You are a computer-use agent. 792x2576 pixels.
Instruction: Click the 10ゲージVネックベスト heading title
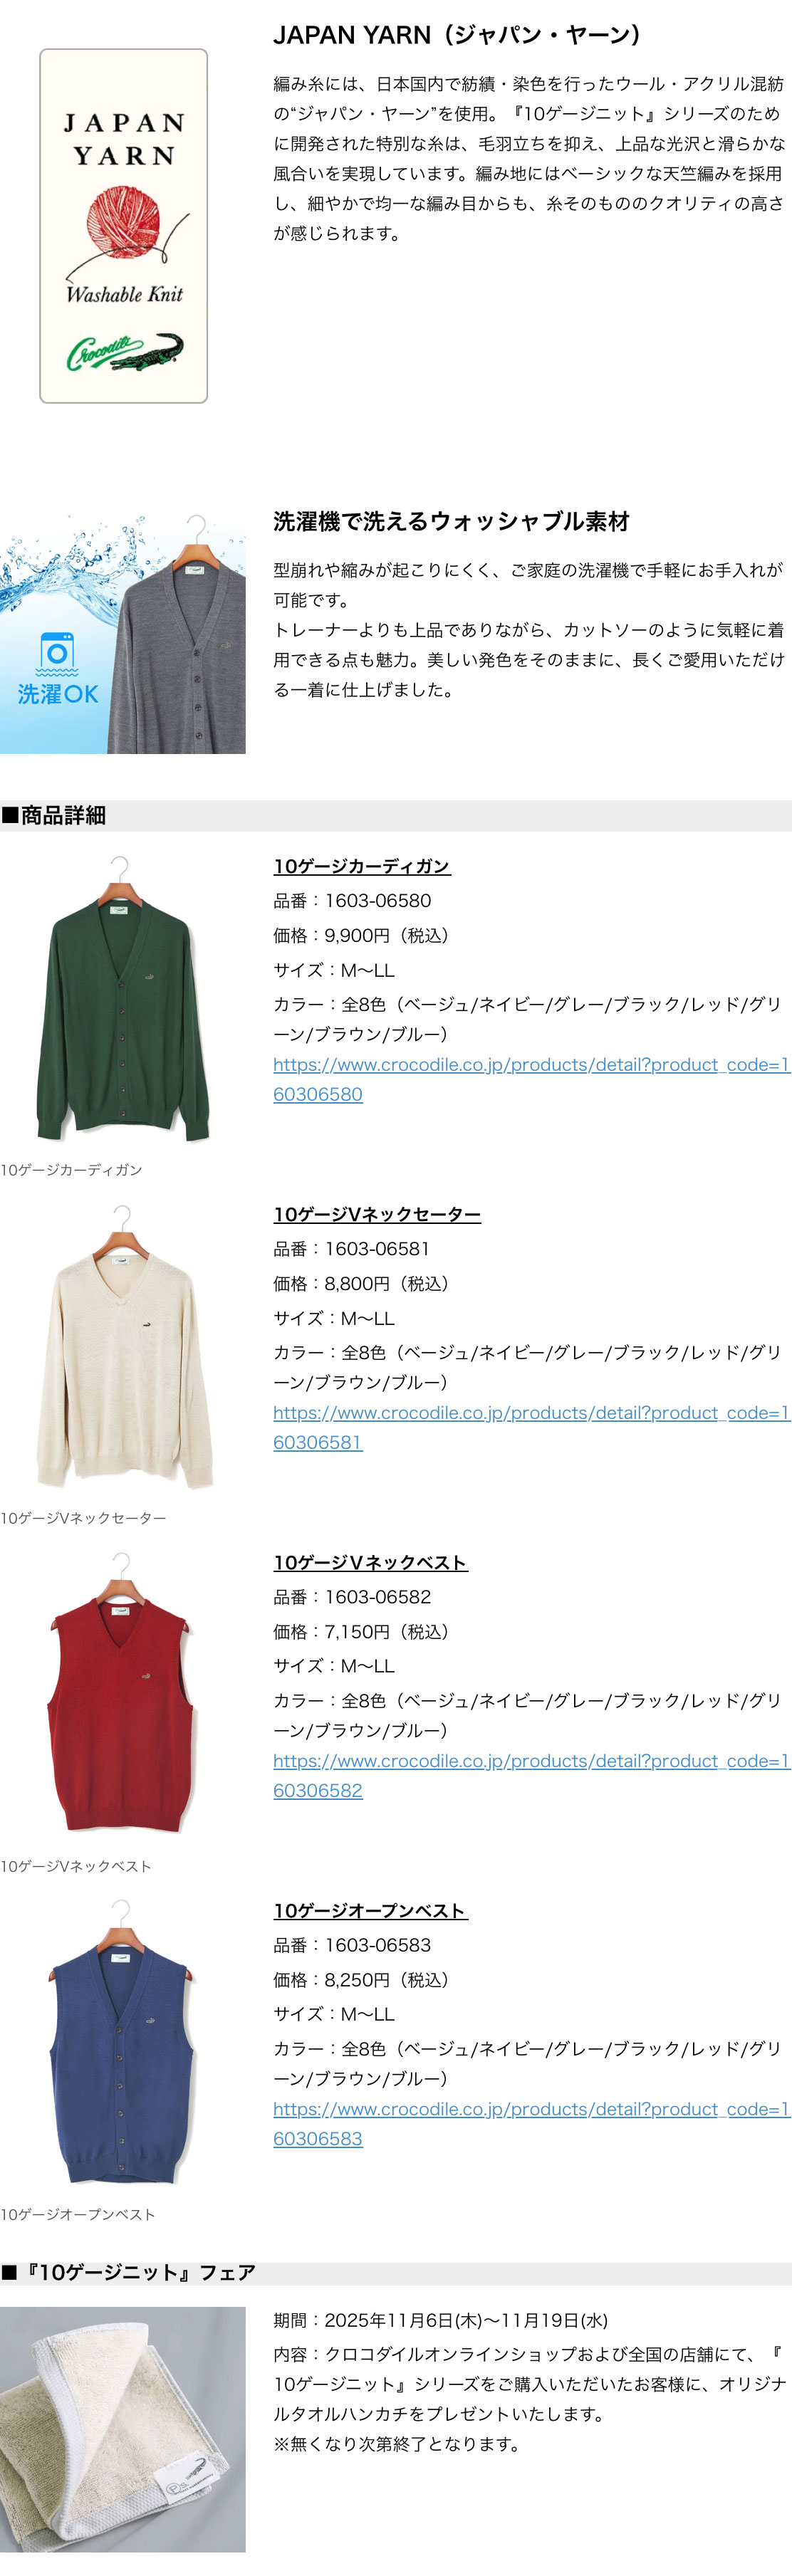click(371, 1562)
